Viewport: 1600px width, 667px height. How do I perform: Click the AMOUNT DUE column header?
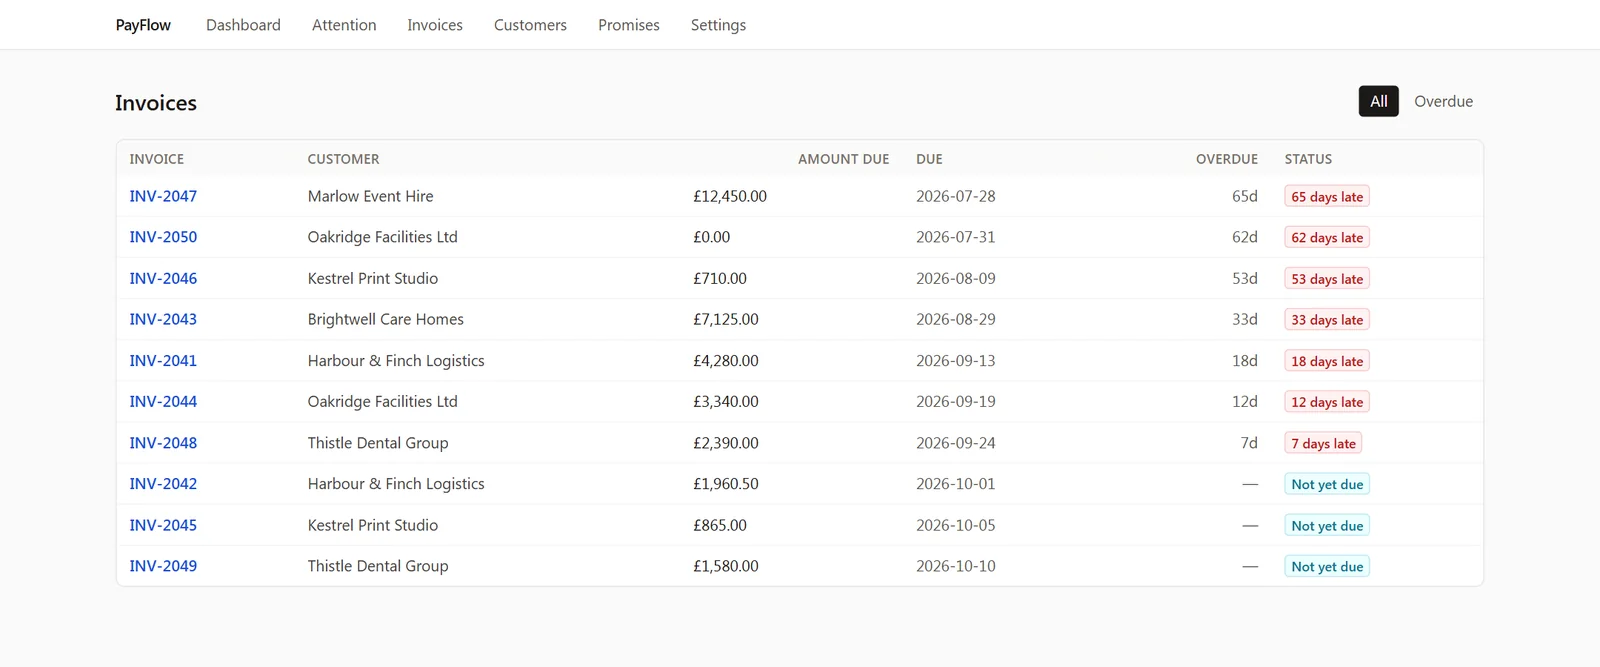click(x=843, y=159)
